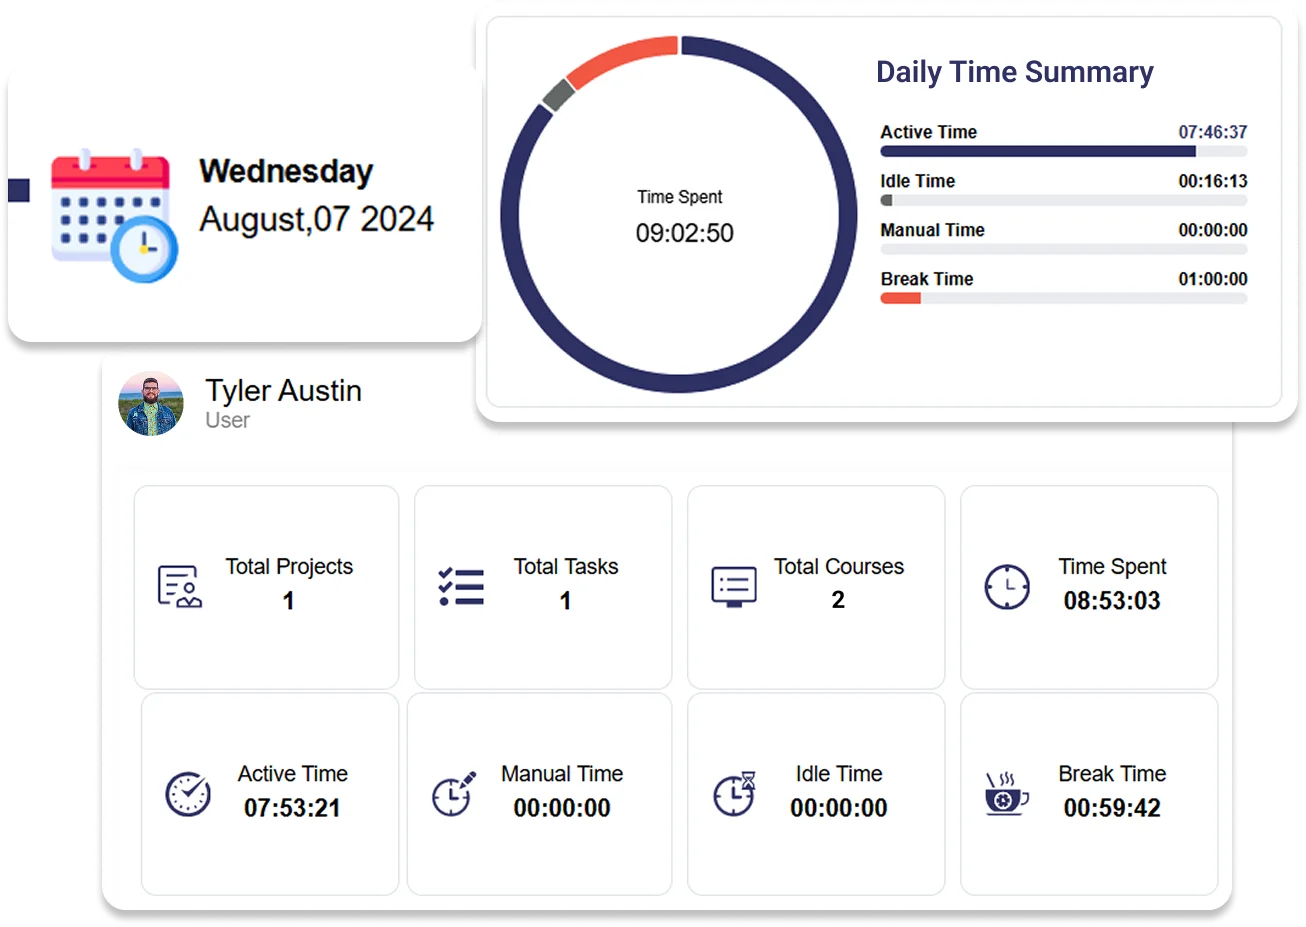1306x927 pixels.
Task: Click the calendar with clock icon
Action: click(114, 216)
